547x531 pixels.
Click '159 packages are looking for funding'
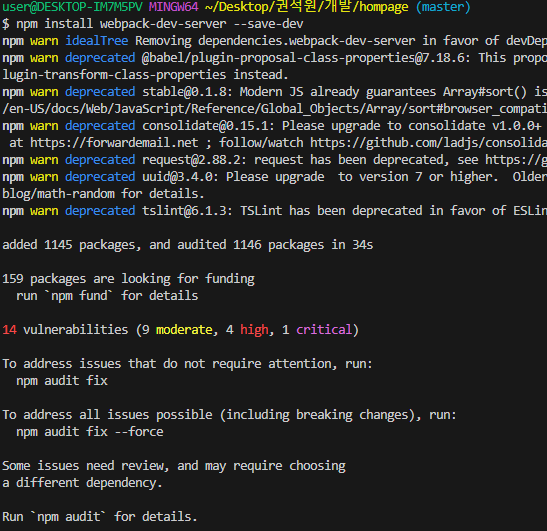click(x=128, y=279)
